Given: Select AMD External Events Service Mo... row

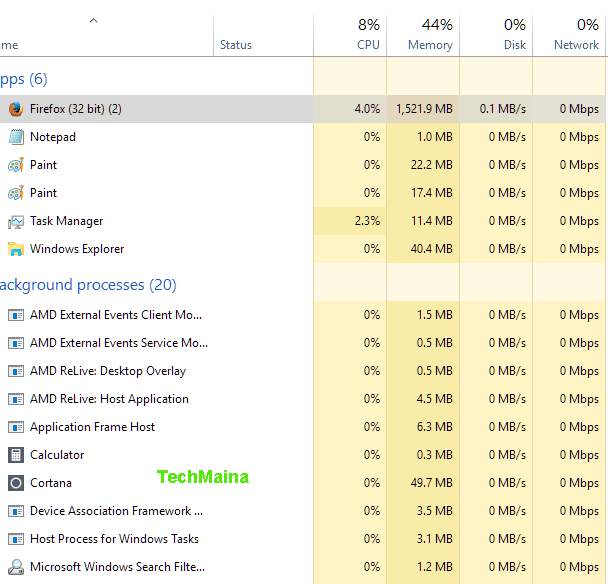Looking at the screenshot, I should (302, 343).
